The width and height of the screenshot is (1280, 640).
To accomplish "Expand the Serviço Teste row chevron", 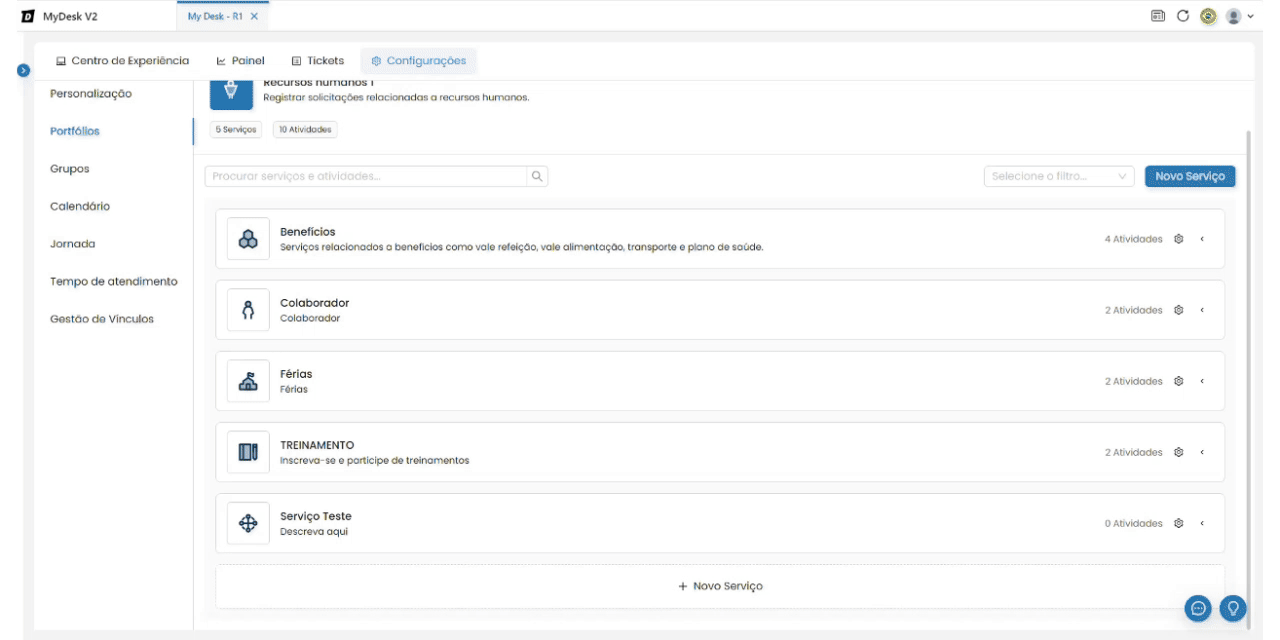I will [1202, 523].
